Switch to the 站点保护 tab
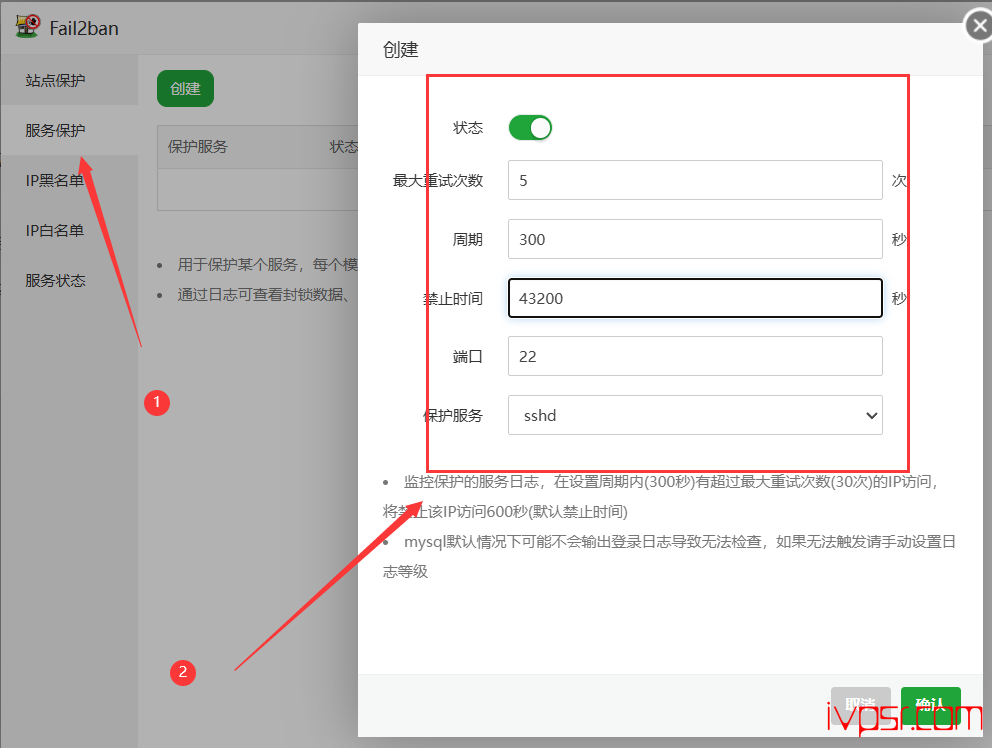This screenshot has height=748, width=992. click(56, 80)
